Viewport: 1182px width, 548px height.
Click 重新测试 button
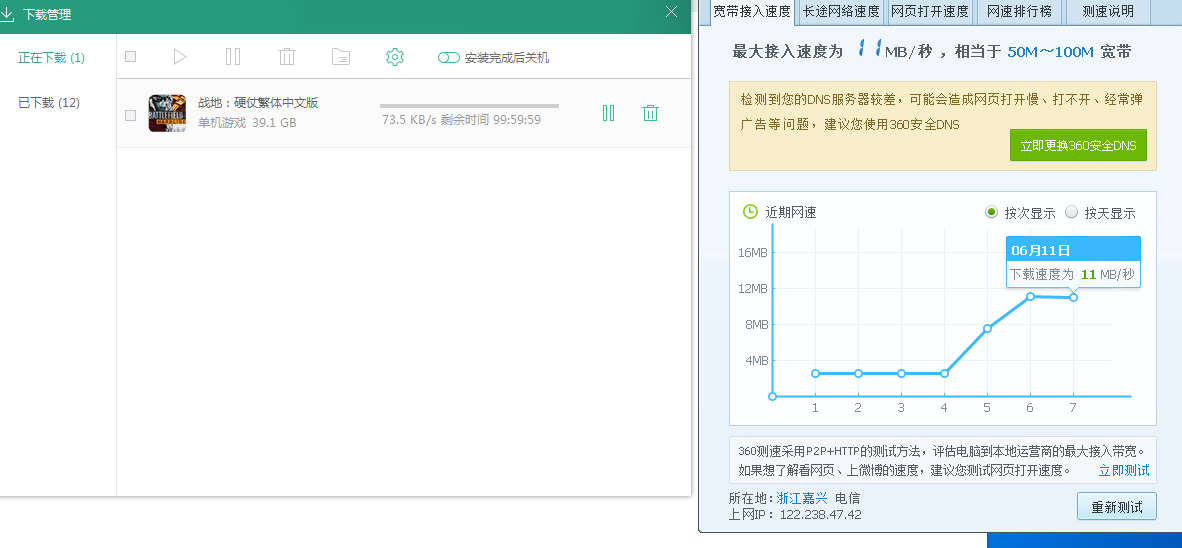coord(1116,507)
